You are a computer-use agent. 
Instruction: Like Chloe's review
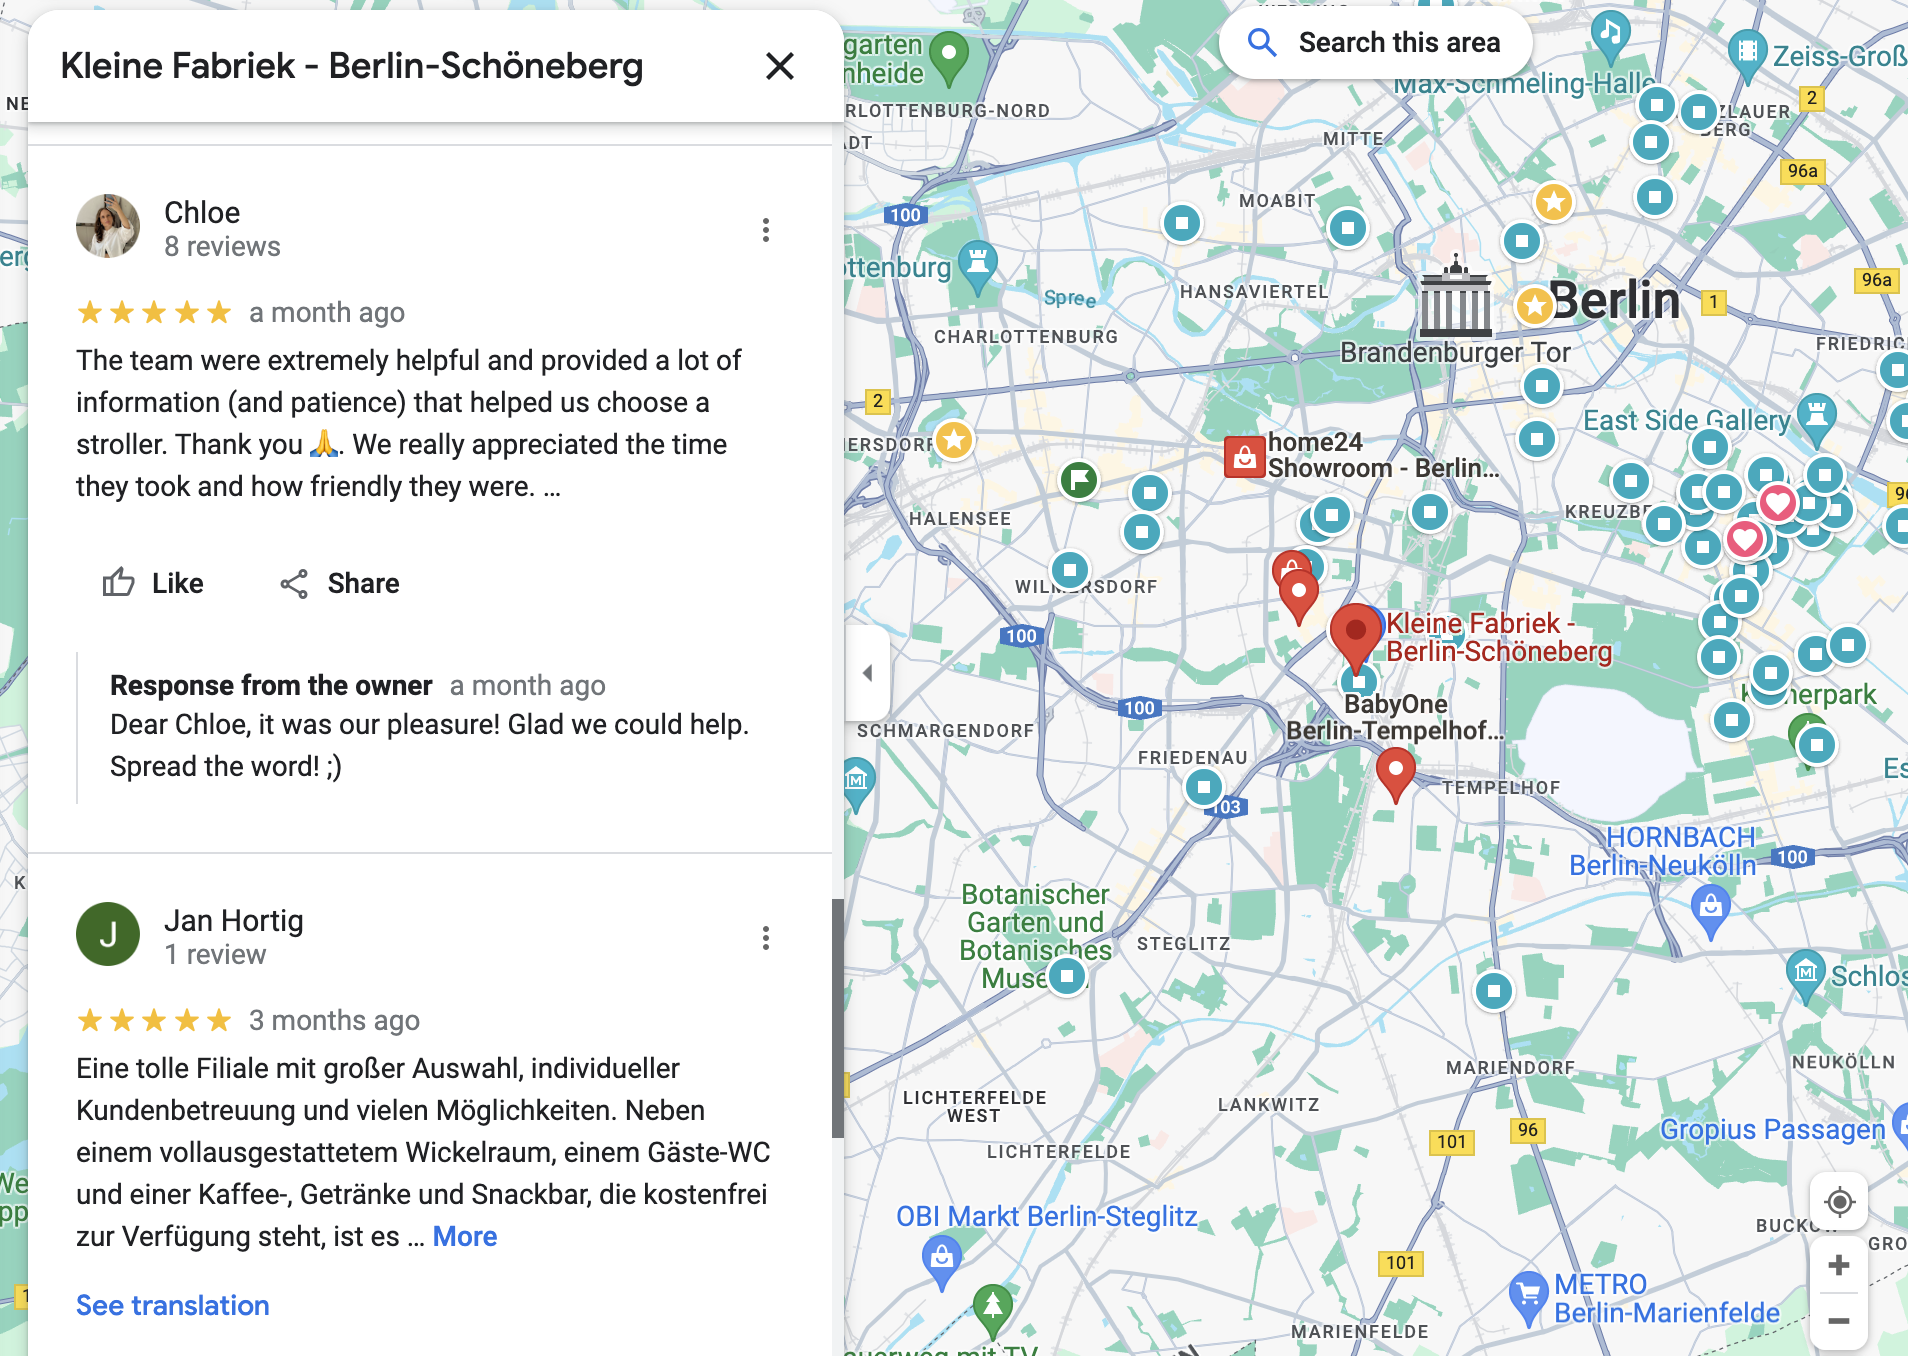153,583
